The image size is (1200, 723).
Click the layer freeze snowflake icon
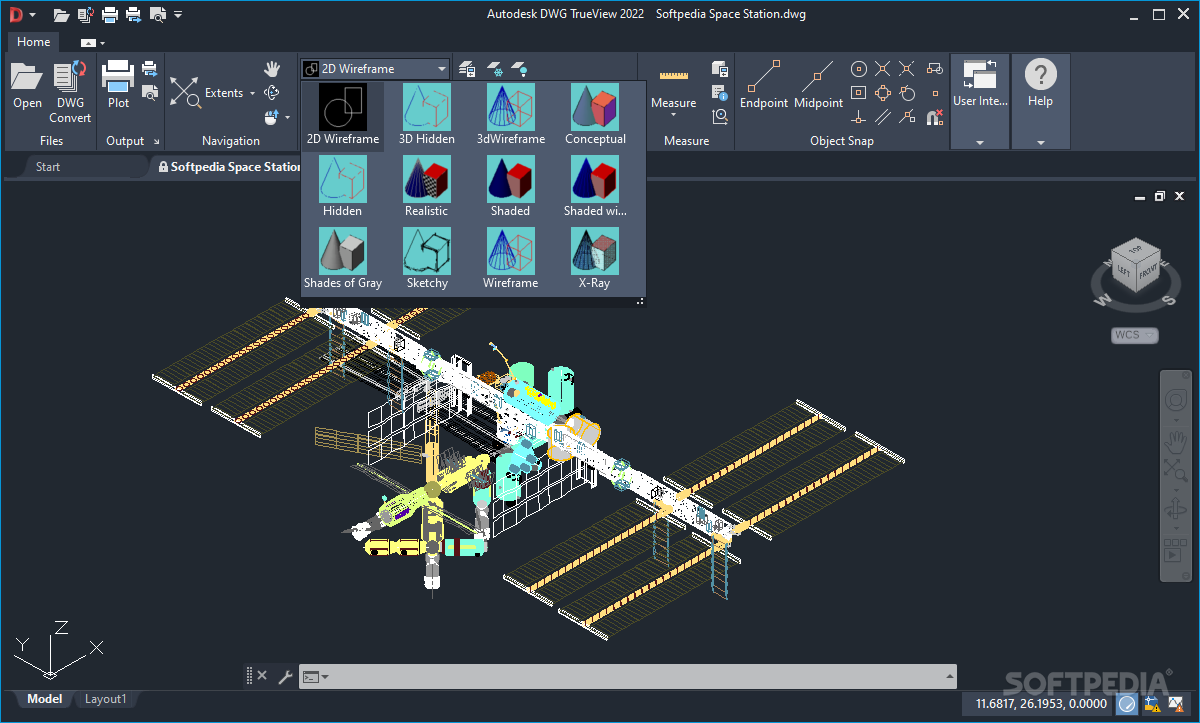[494, 69]
